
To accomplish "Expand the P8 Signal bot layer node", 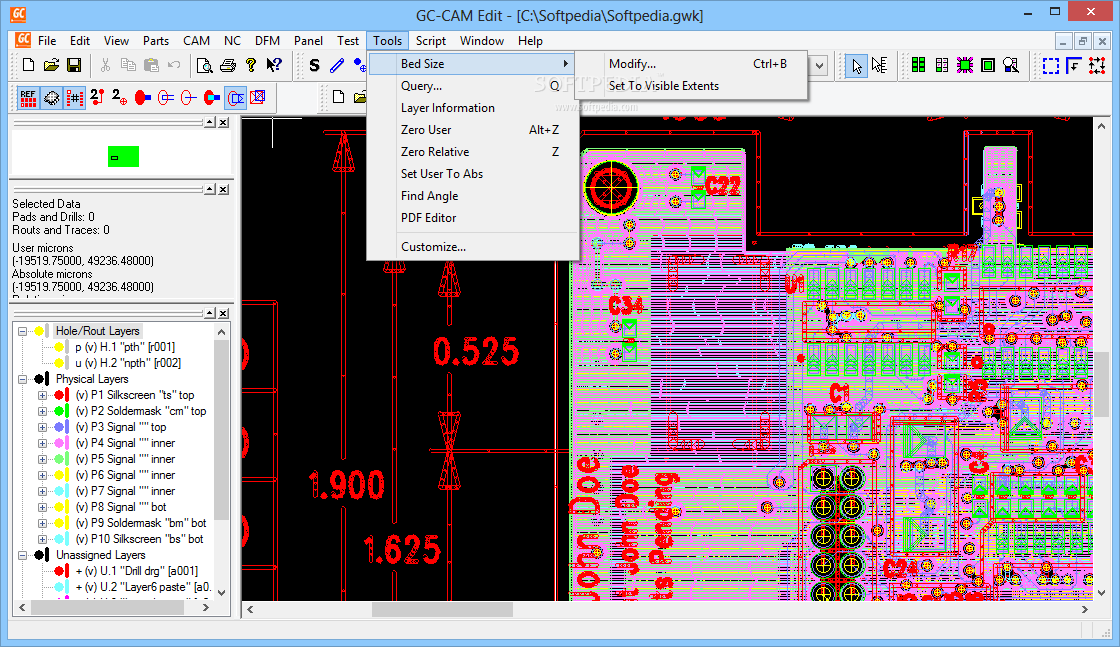I will [x=42, y=507].
